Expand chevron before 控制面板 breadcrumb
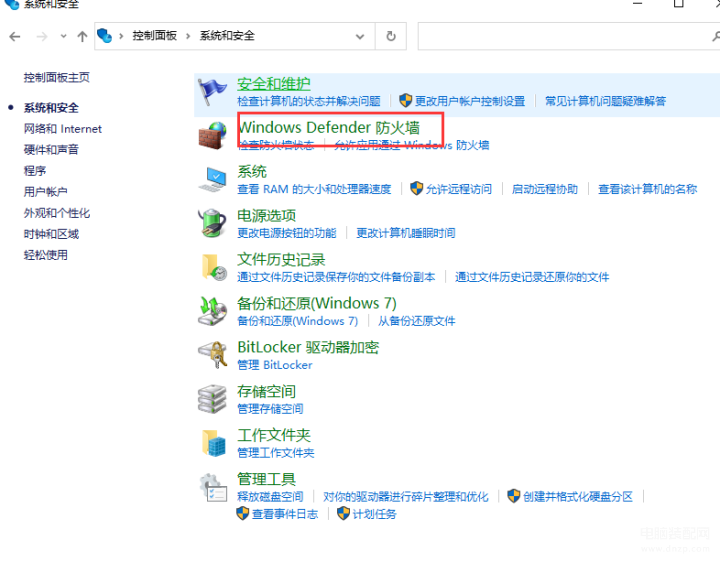The height and width of the screenshot is (562, 720). pyautogui.click(x=121, y=36)
